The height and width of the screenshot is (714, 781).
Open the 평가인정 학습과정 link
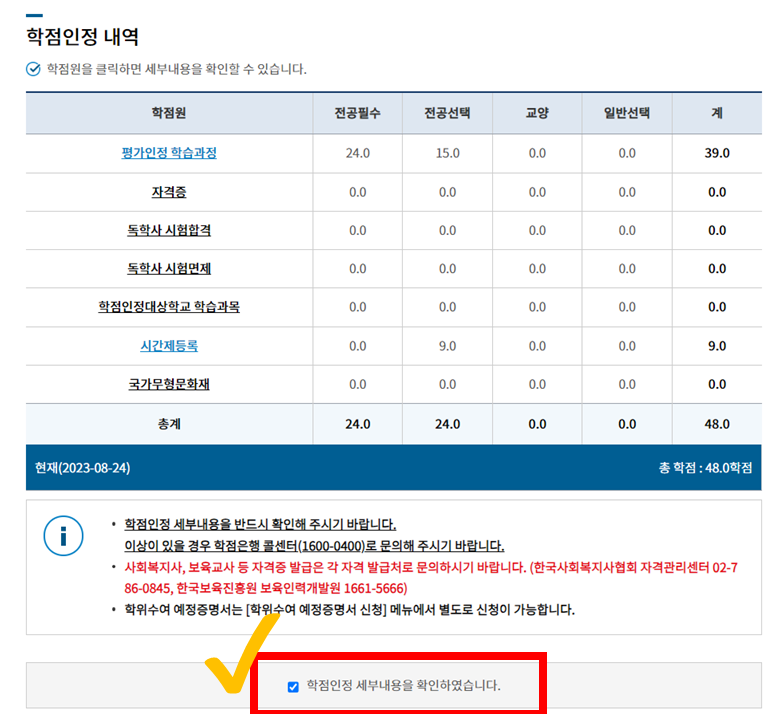click(x=169, y=153)
